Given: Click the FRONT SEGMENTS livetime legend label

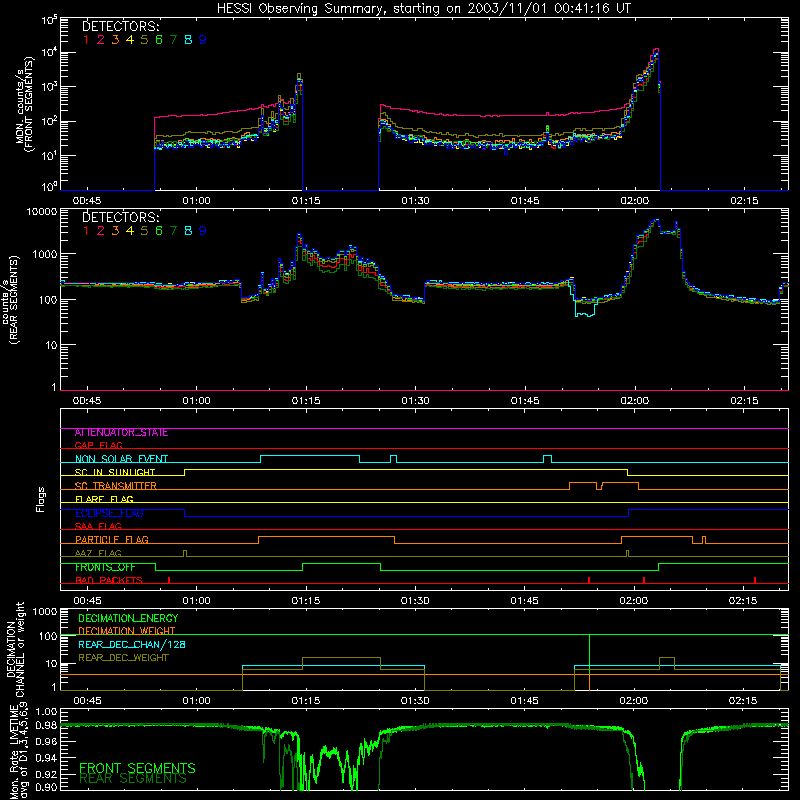Looking at the screenshot, I should coord(137,768).
